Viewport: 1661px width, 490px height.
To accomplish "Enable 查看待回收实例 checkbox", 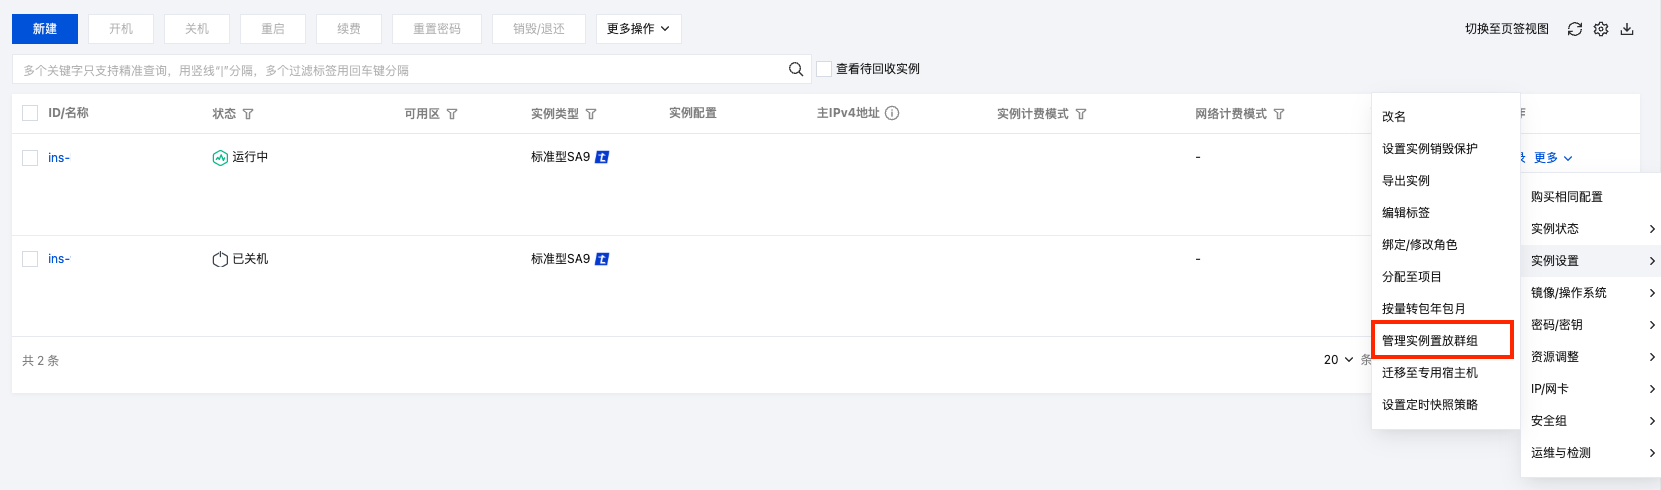I will [x=824, y=69].
